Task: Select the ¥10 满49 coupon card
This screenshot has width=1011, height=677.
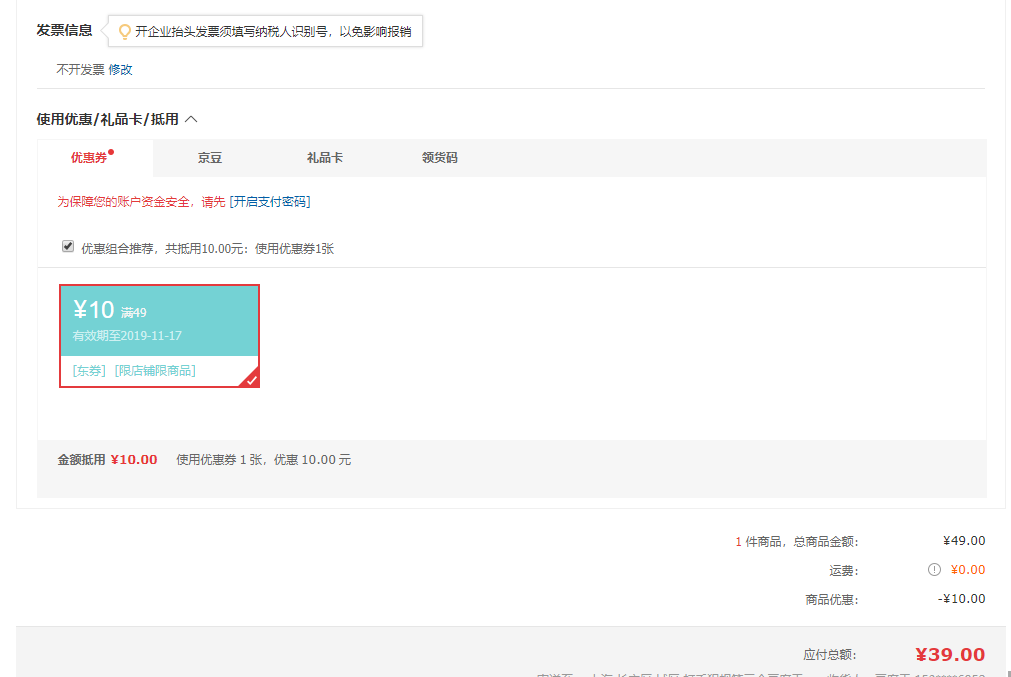Action: point(159,336)
